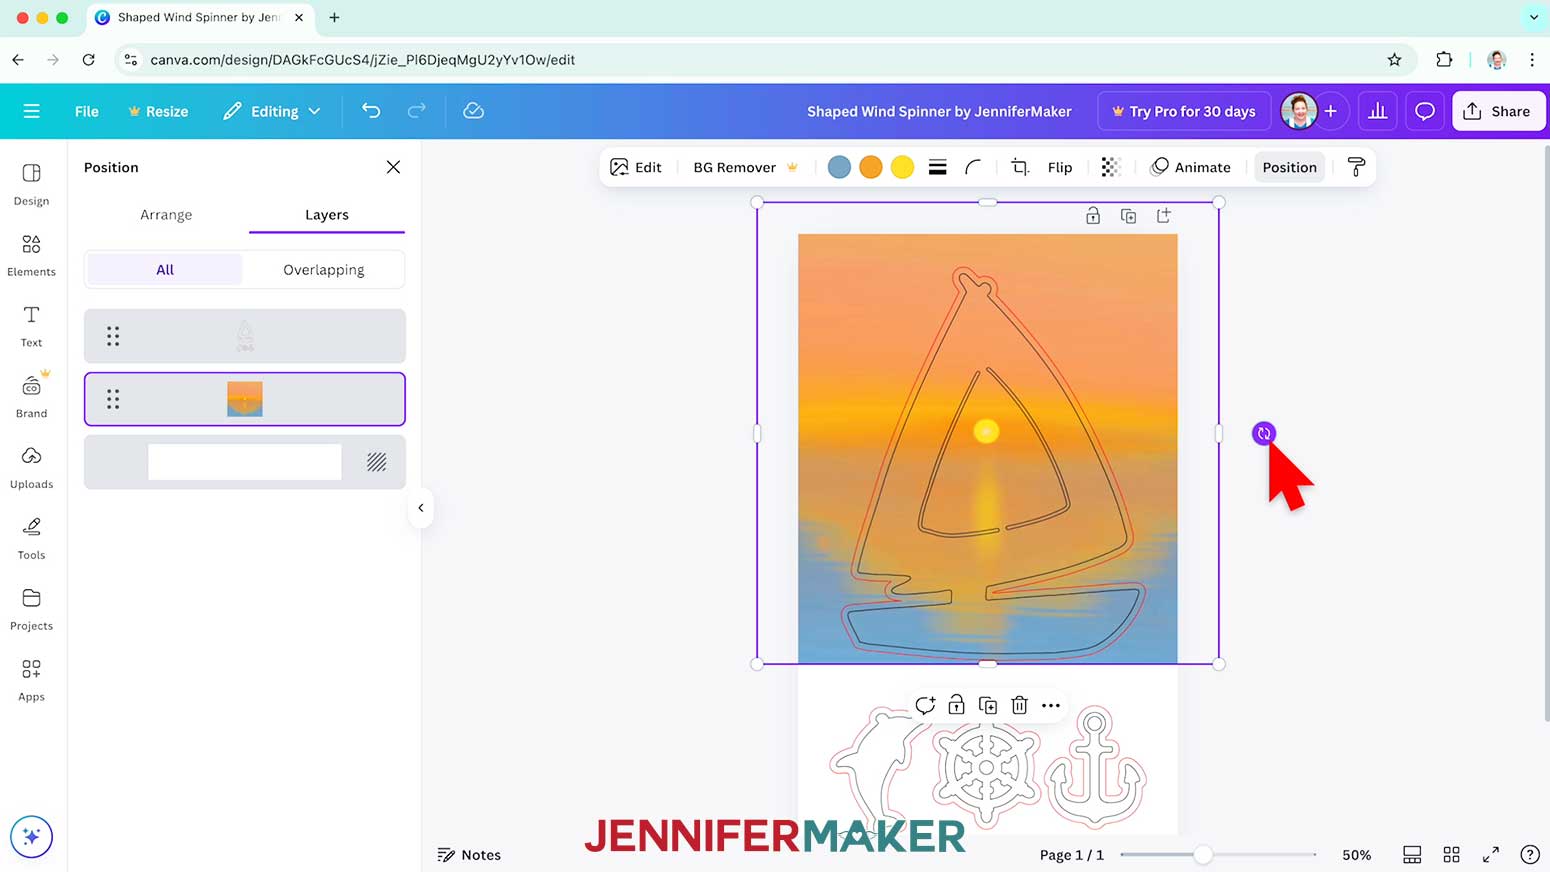Switch to the Arrange tab
Screen dimensions: 1550x872
point(166,215)
